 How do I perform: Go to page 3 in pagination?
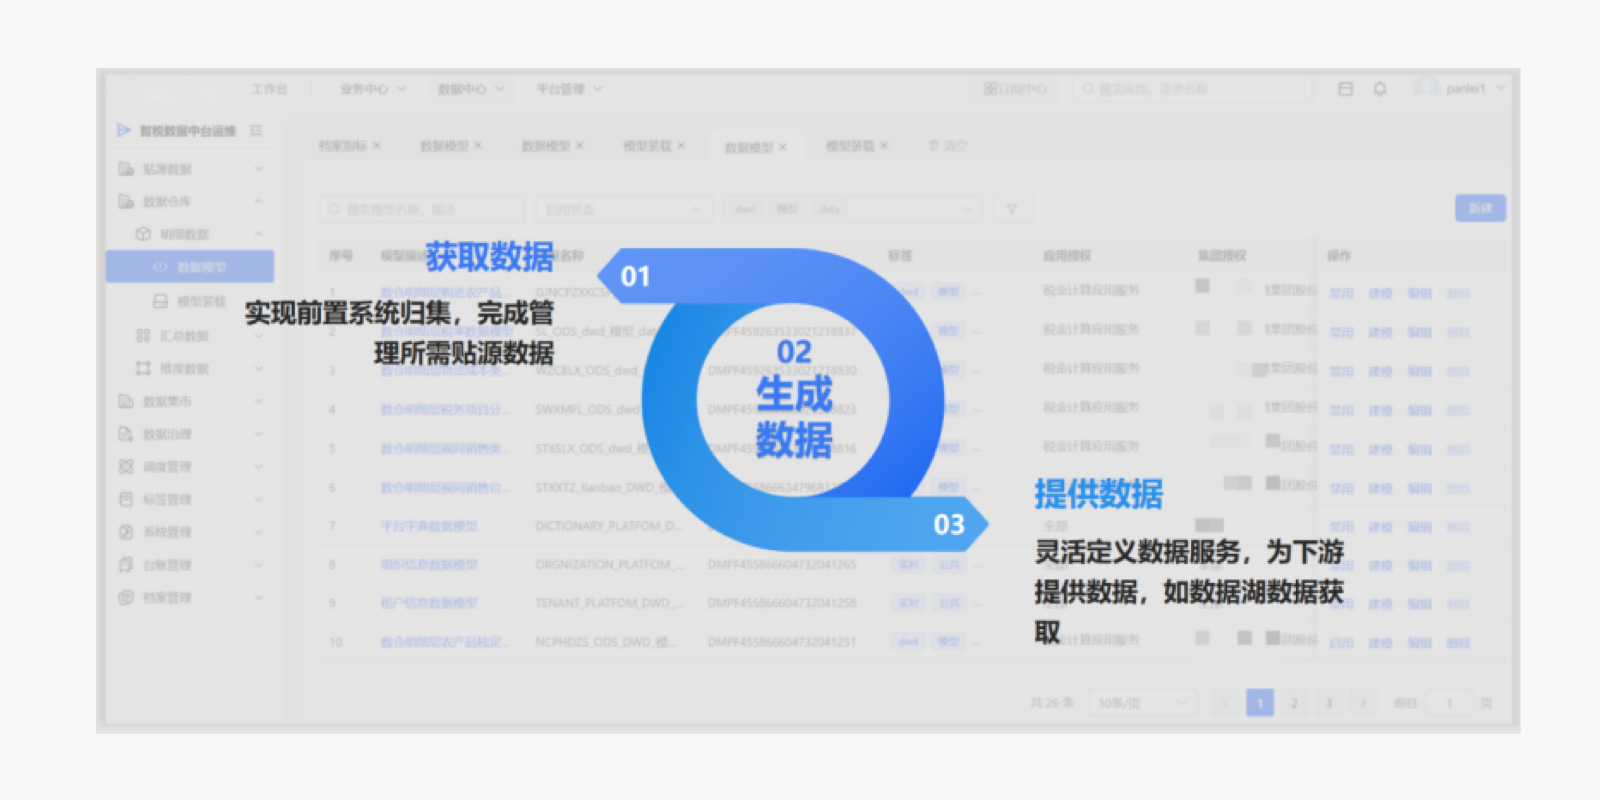tap(1328, 703)
